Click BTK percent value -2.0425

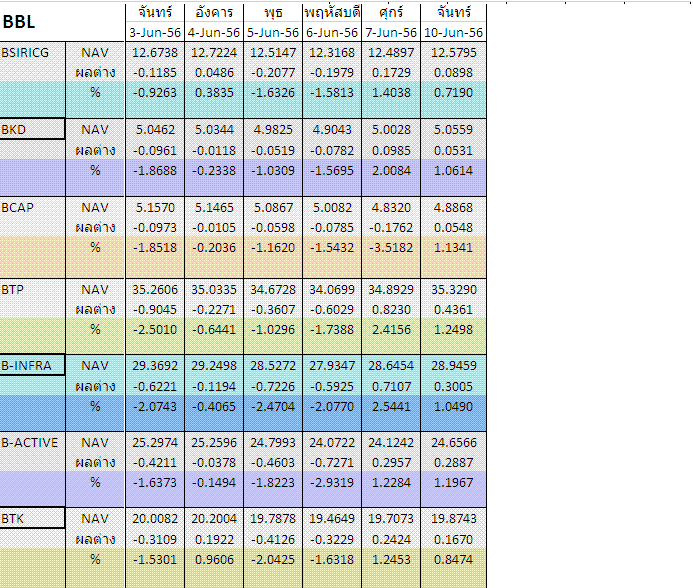pyautogui.click(x=273, y=559)
